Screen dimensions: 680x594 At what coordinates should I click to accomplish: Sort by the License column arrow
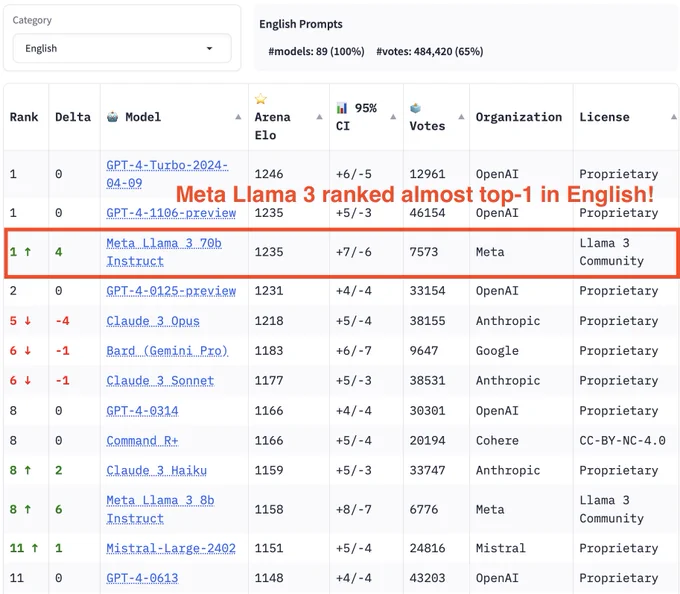[673, 117]
